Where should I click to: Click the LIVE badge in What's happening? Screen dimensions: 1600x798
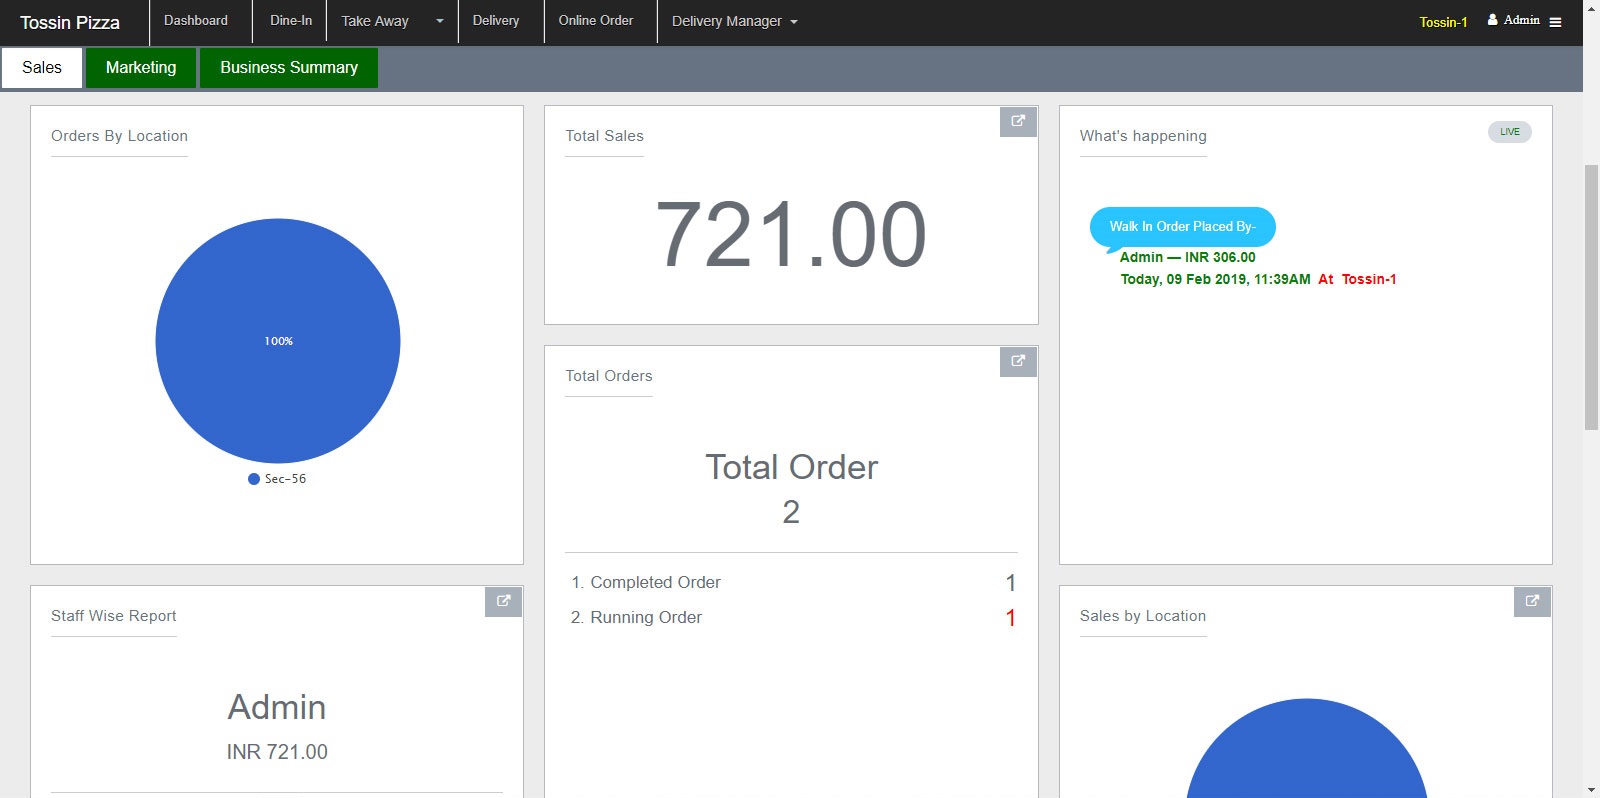(x=1509, y=132)
